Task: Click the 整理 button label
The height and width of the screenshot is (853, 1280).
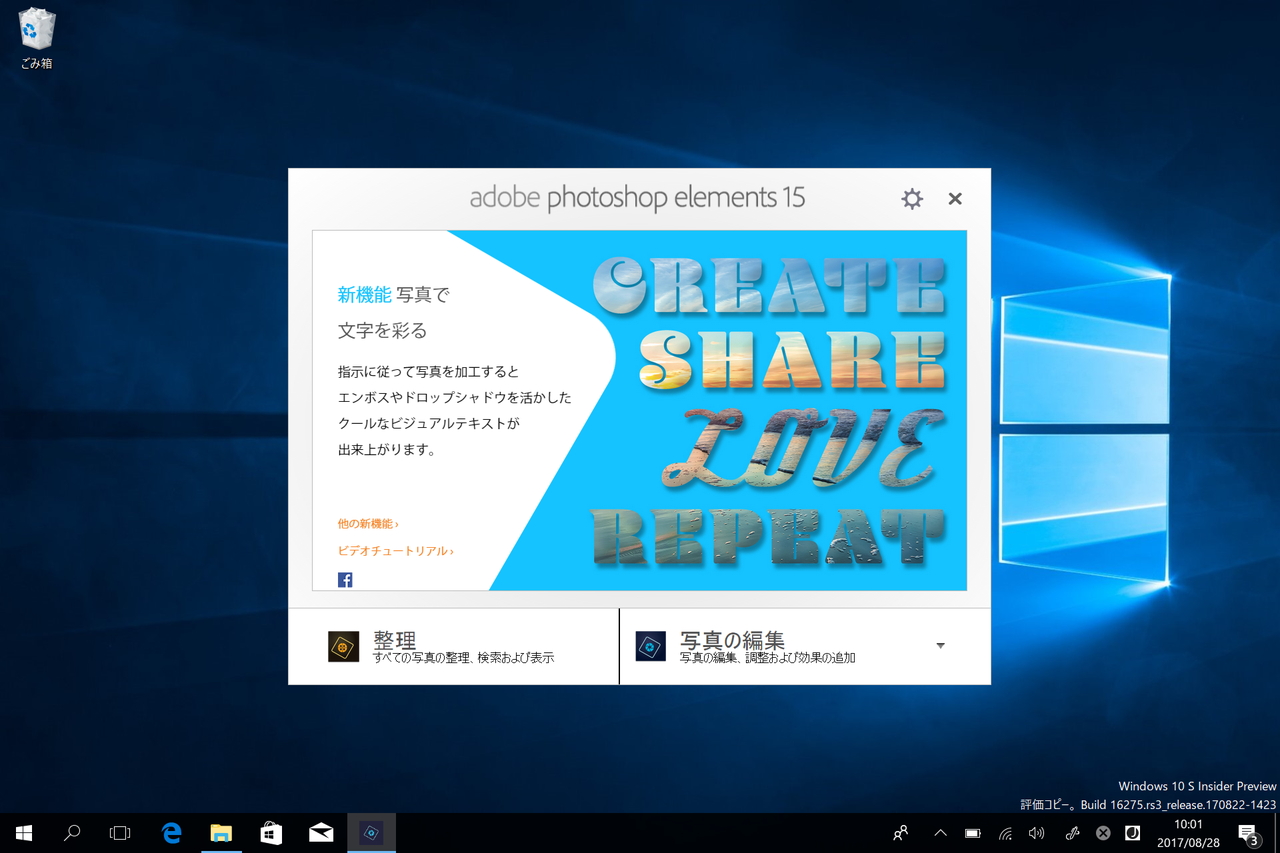Action: point(395,640)
